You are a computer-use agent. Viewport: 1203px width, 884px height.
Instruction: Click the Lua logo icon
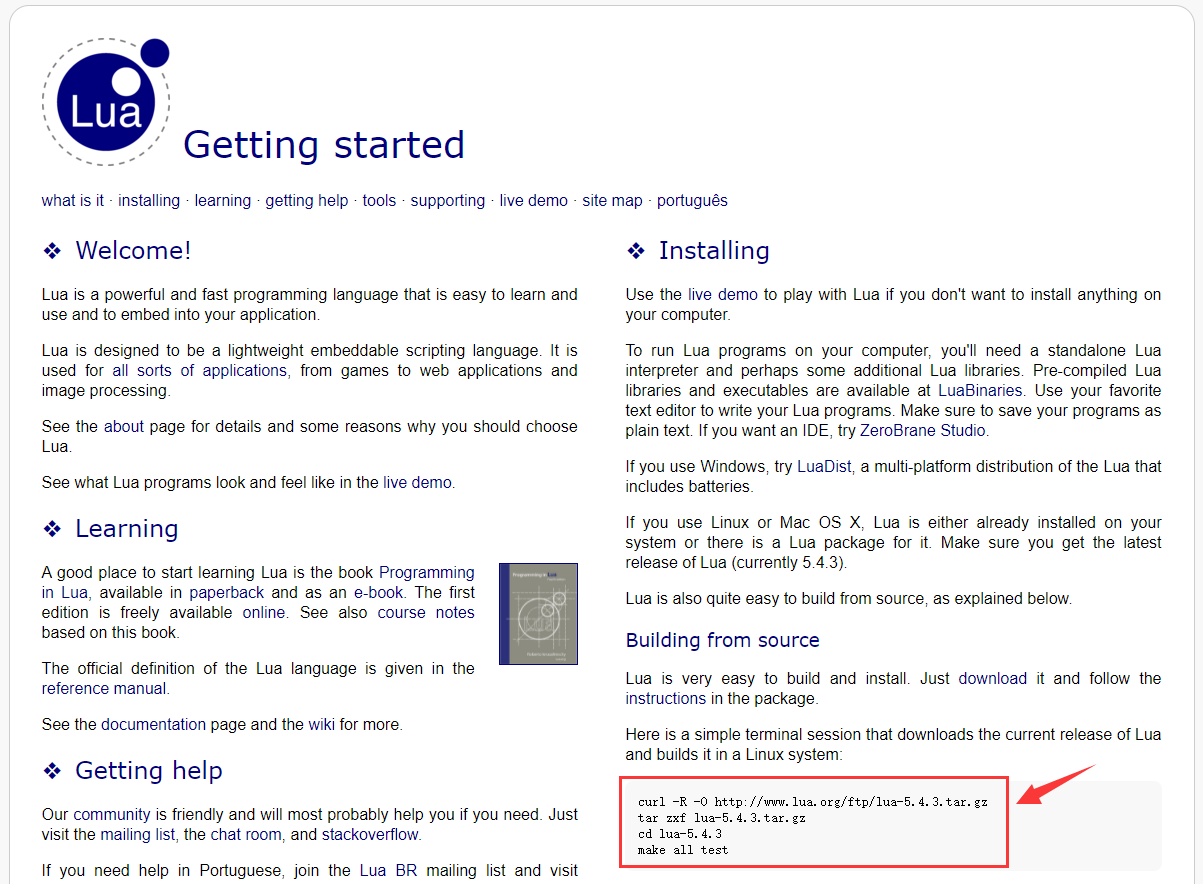click(x=106, y=102)
